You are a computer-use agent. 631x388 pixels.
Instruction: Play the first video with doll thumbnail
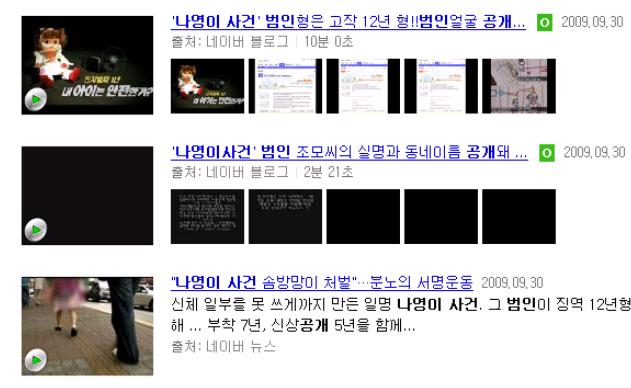tap(36, 99)
